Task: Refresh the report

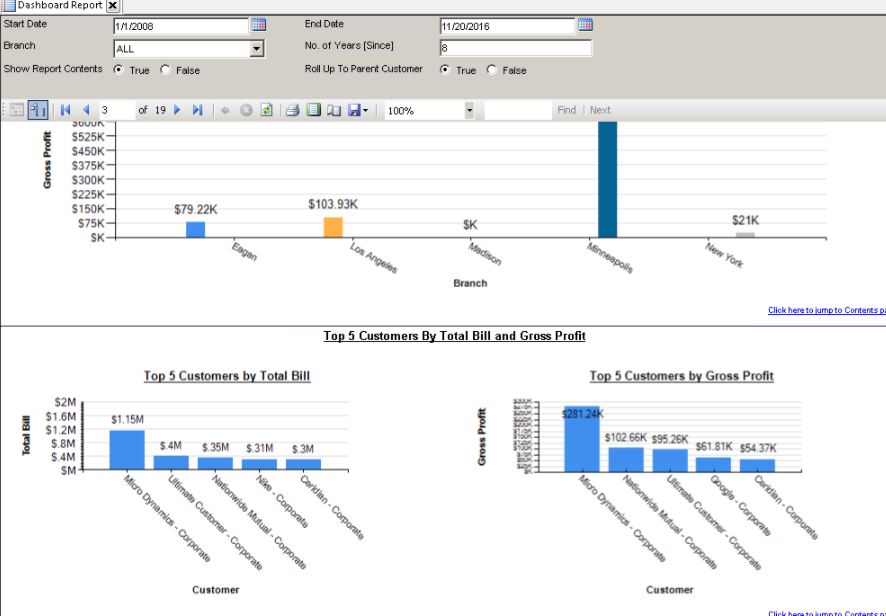Action: (266, 110)
